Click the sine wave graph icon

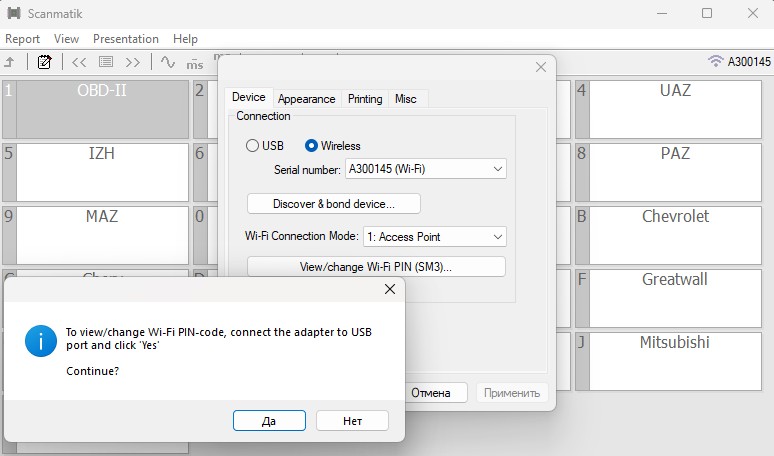pos(168,62)
